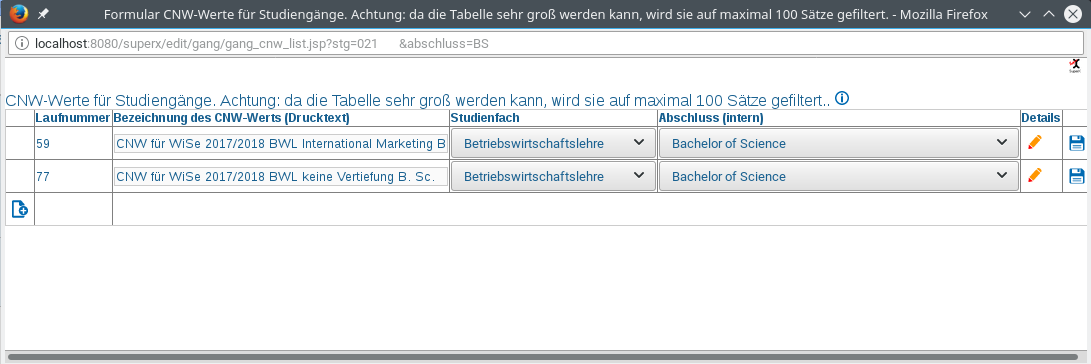Expand Studienfach dropdown for row 77
Image resolution: width=1091 pixels, height=364 pixels.
coord(553,176)
